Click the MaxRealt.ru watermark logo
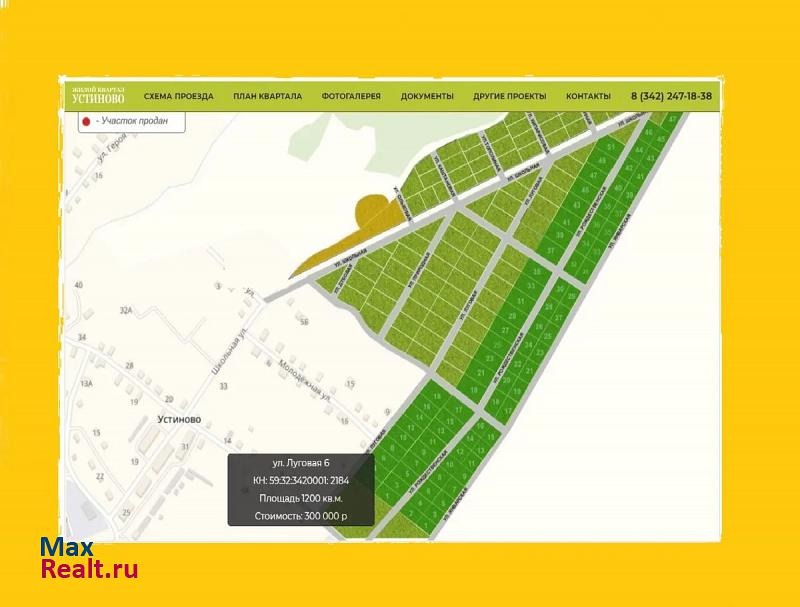Image resolution: width=800 pixels, height=607 pixels. click(x=89, y=558)
